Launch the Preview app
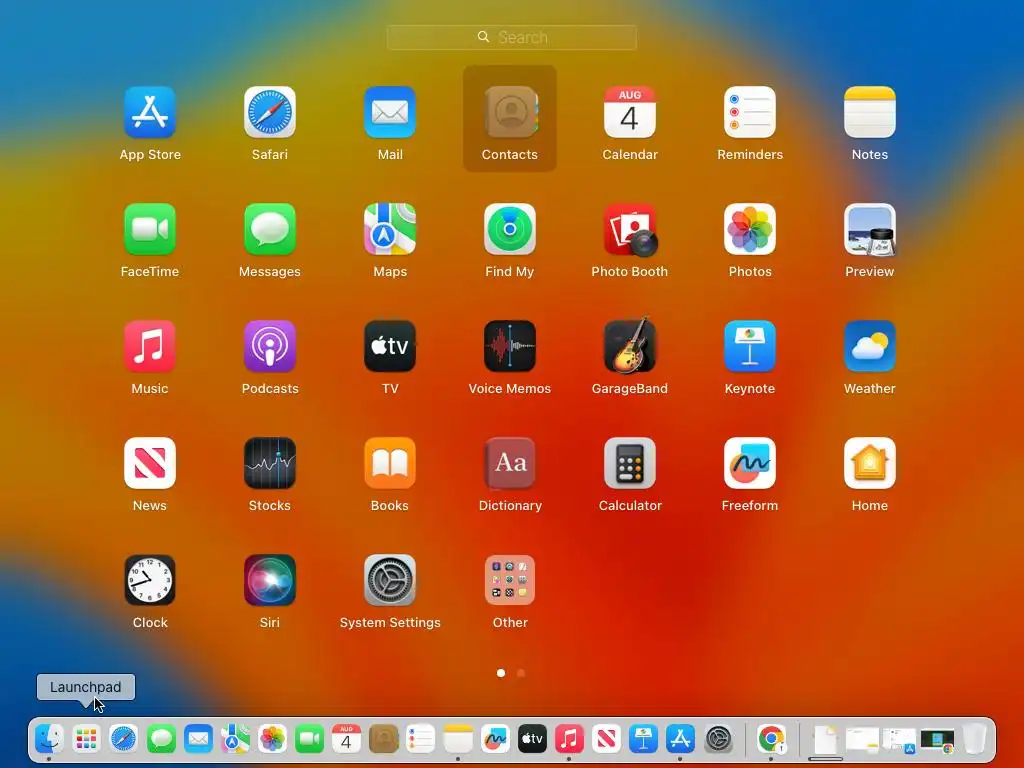 870,229
